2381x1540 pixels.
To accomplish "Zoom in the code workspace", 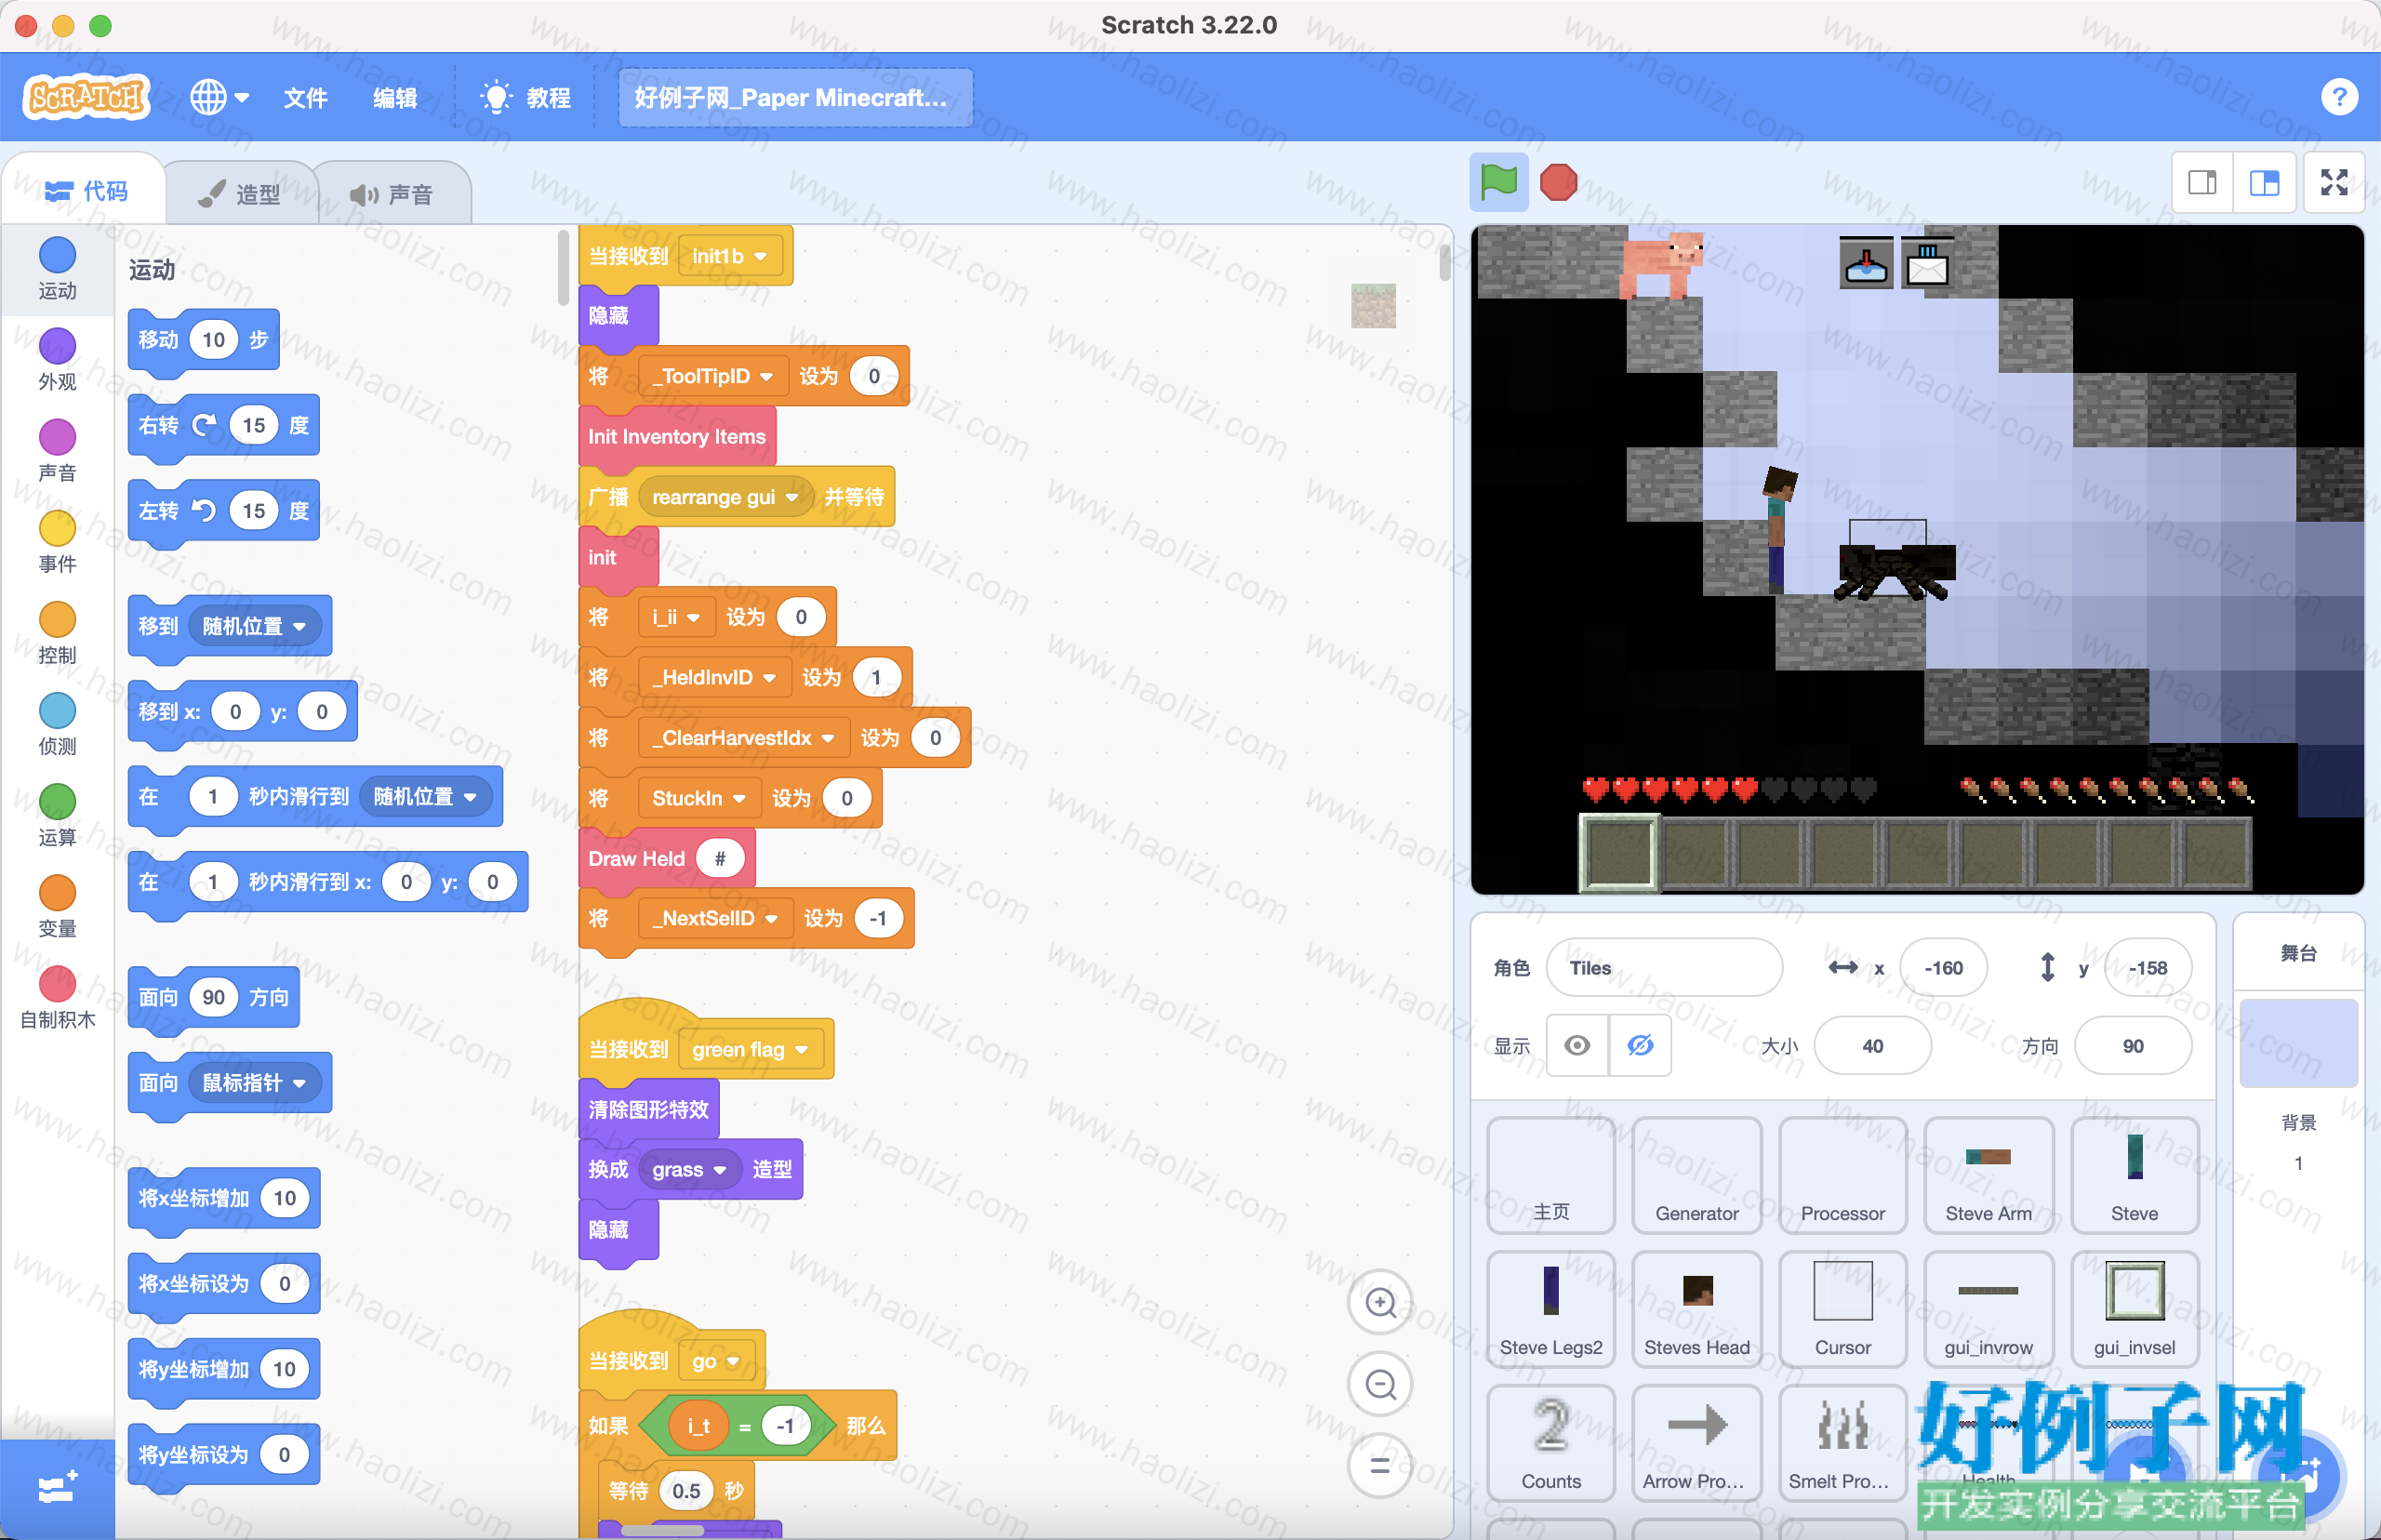I will click(1381, 1302).
